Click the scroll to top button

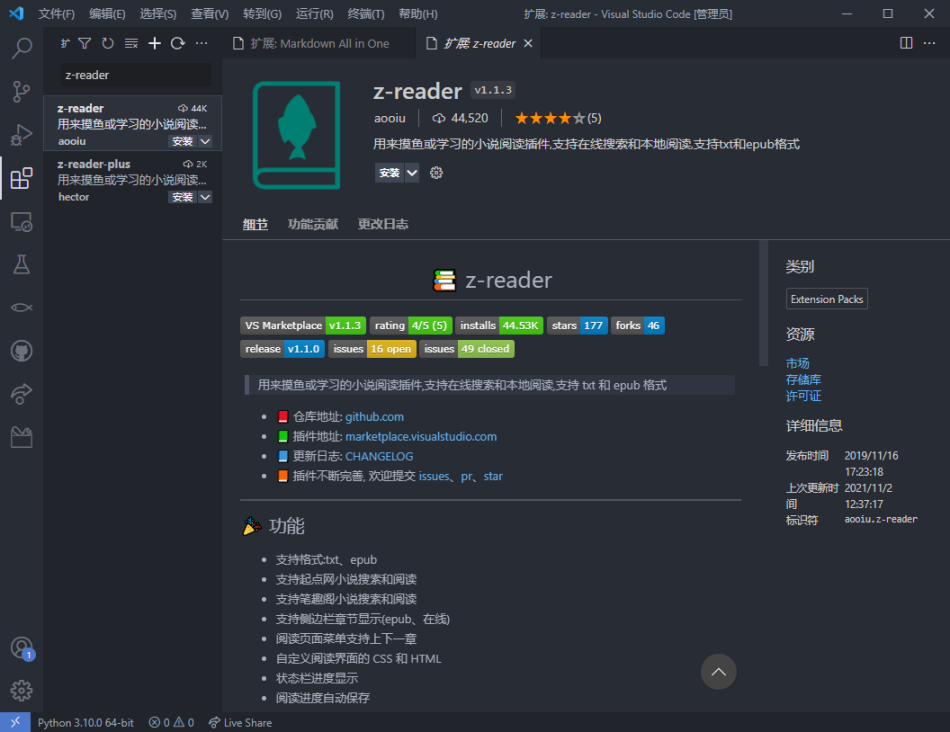pyautogui.click(x=719, y=671)
